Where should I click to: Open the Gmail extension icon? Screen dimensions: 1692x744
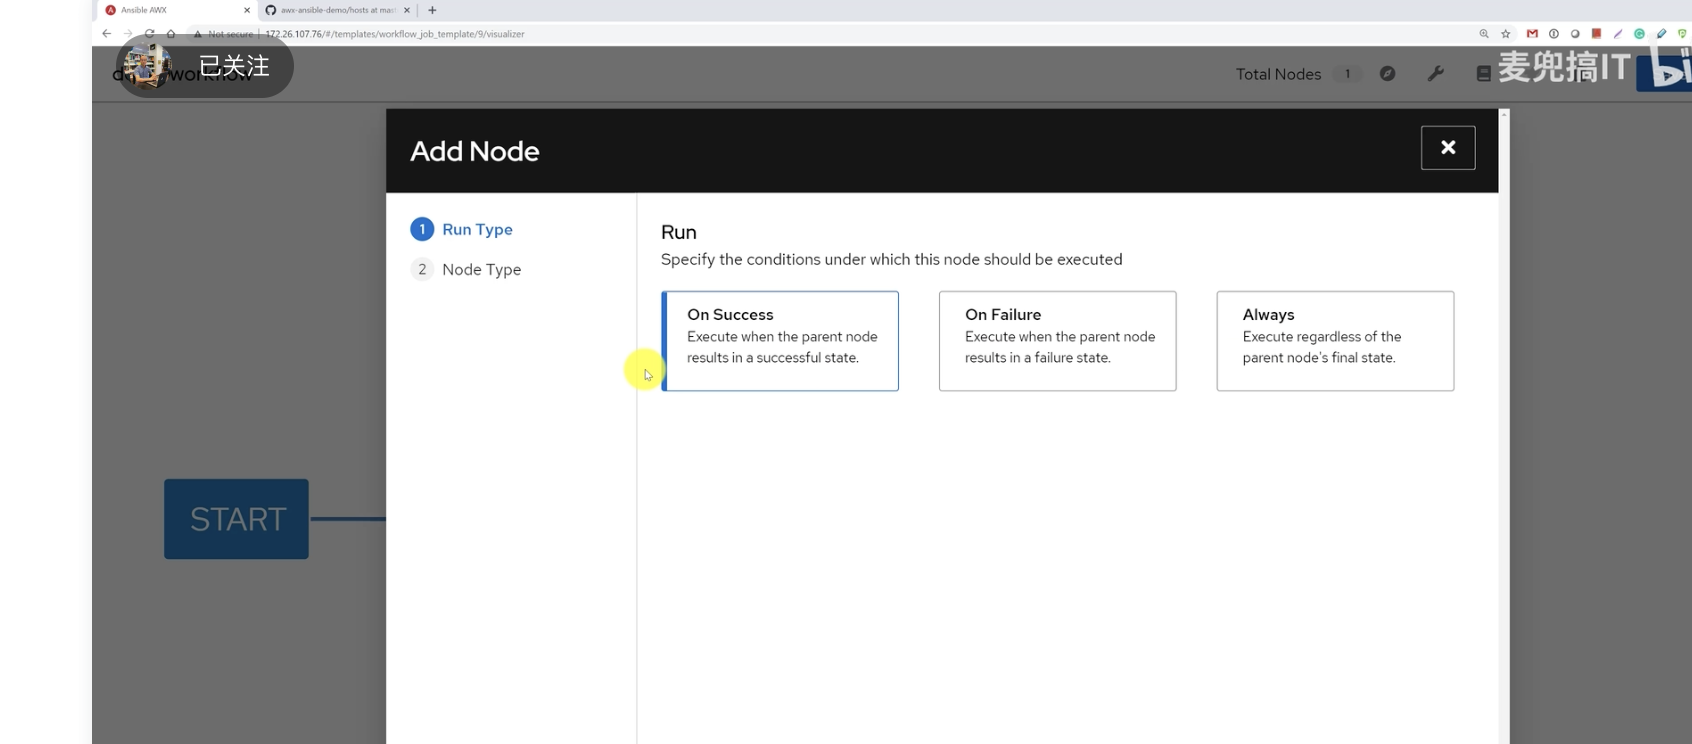[x=1532, y=34]
